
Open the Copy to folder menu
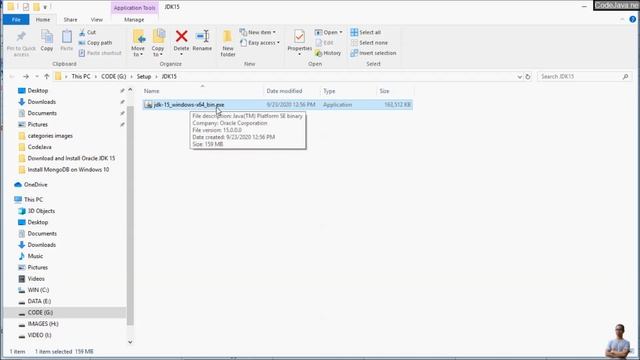(158, 43)
